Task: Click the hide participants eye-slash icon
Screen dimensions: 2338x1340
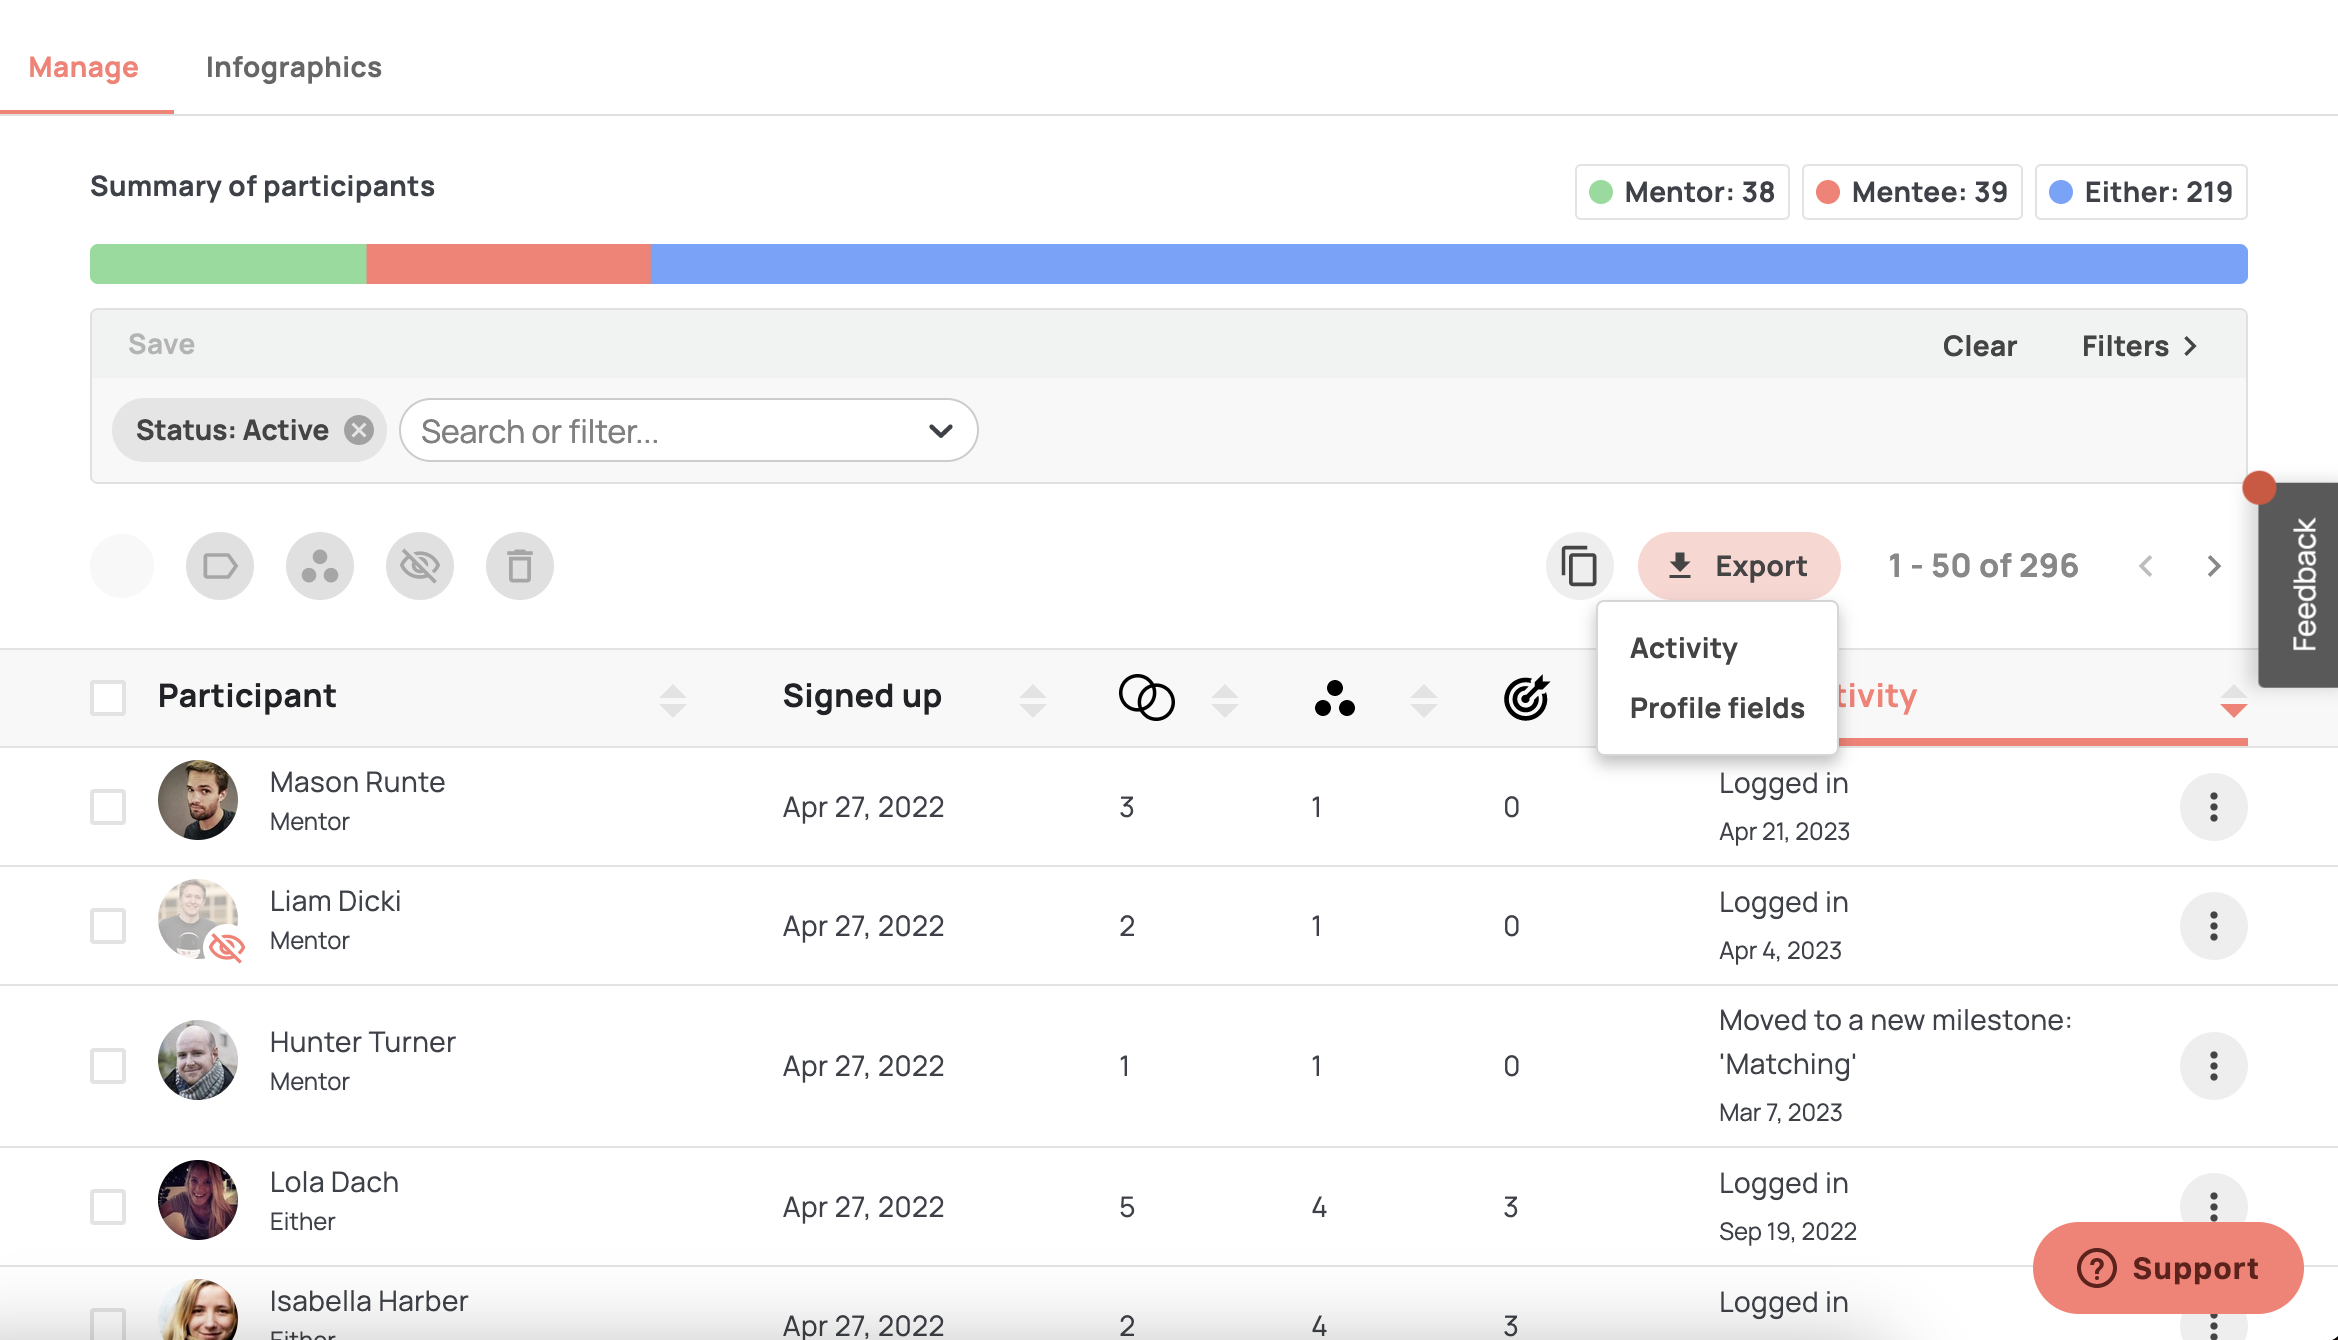Action: [420, 566]
